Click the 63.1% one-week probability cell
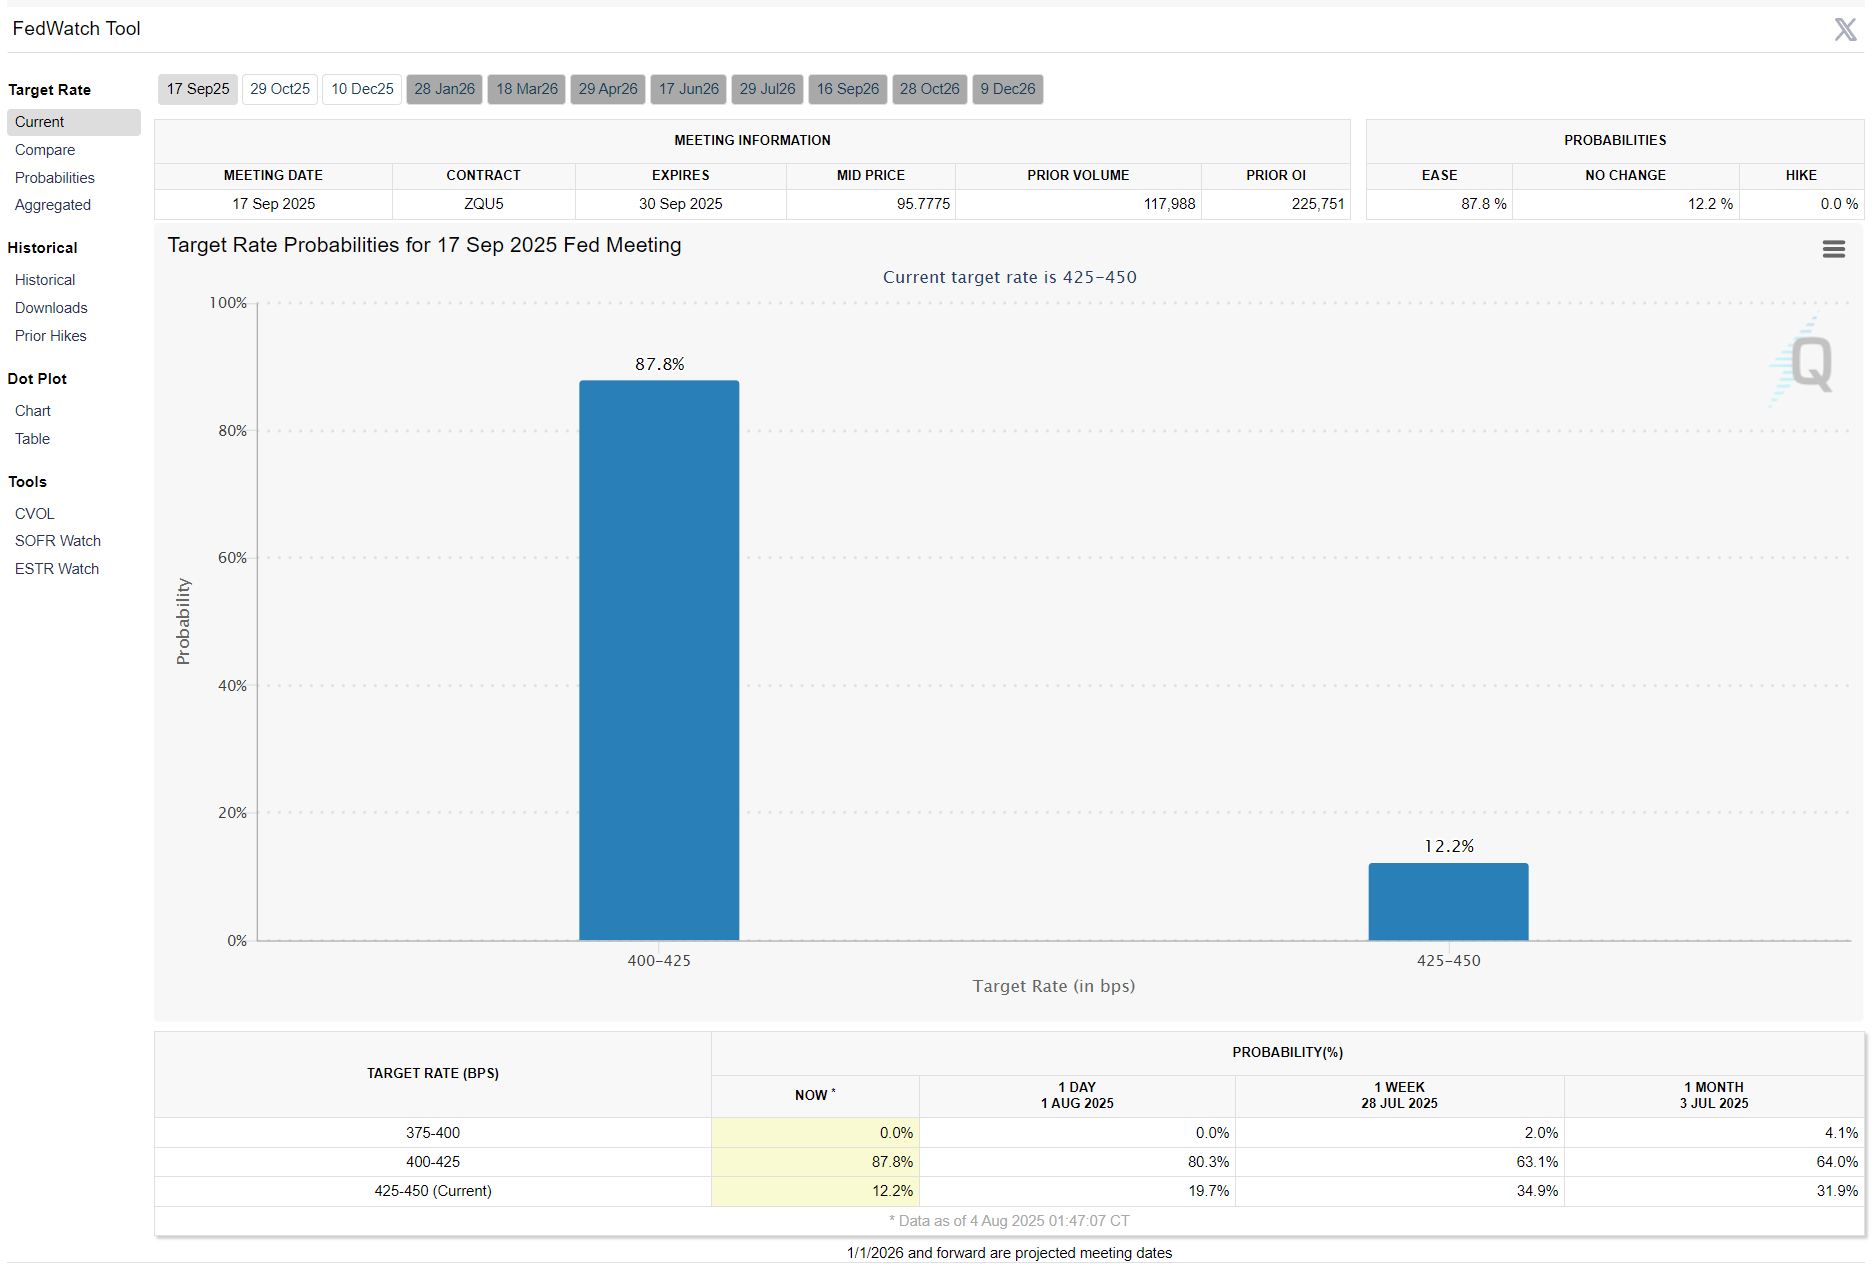Viewport: 1874px width, 1264px height. pyautogui.click(x=1400, y=1162)
